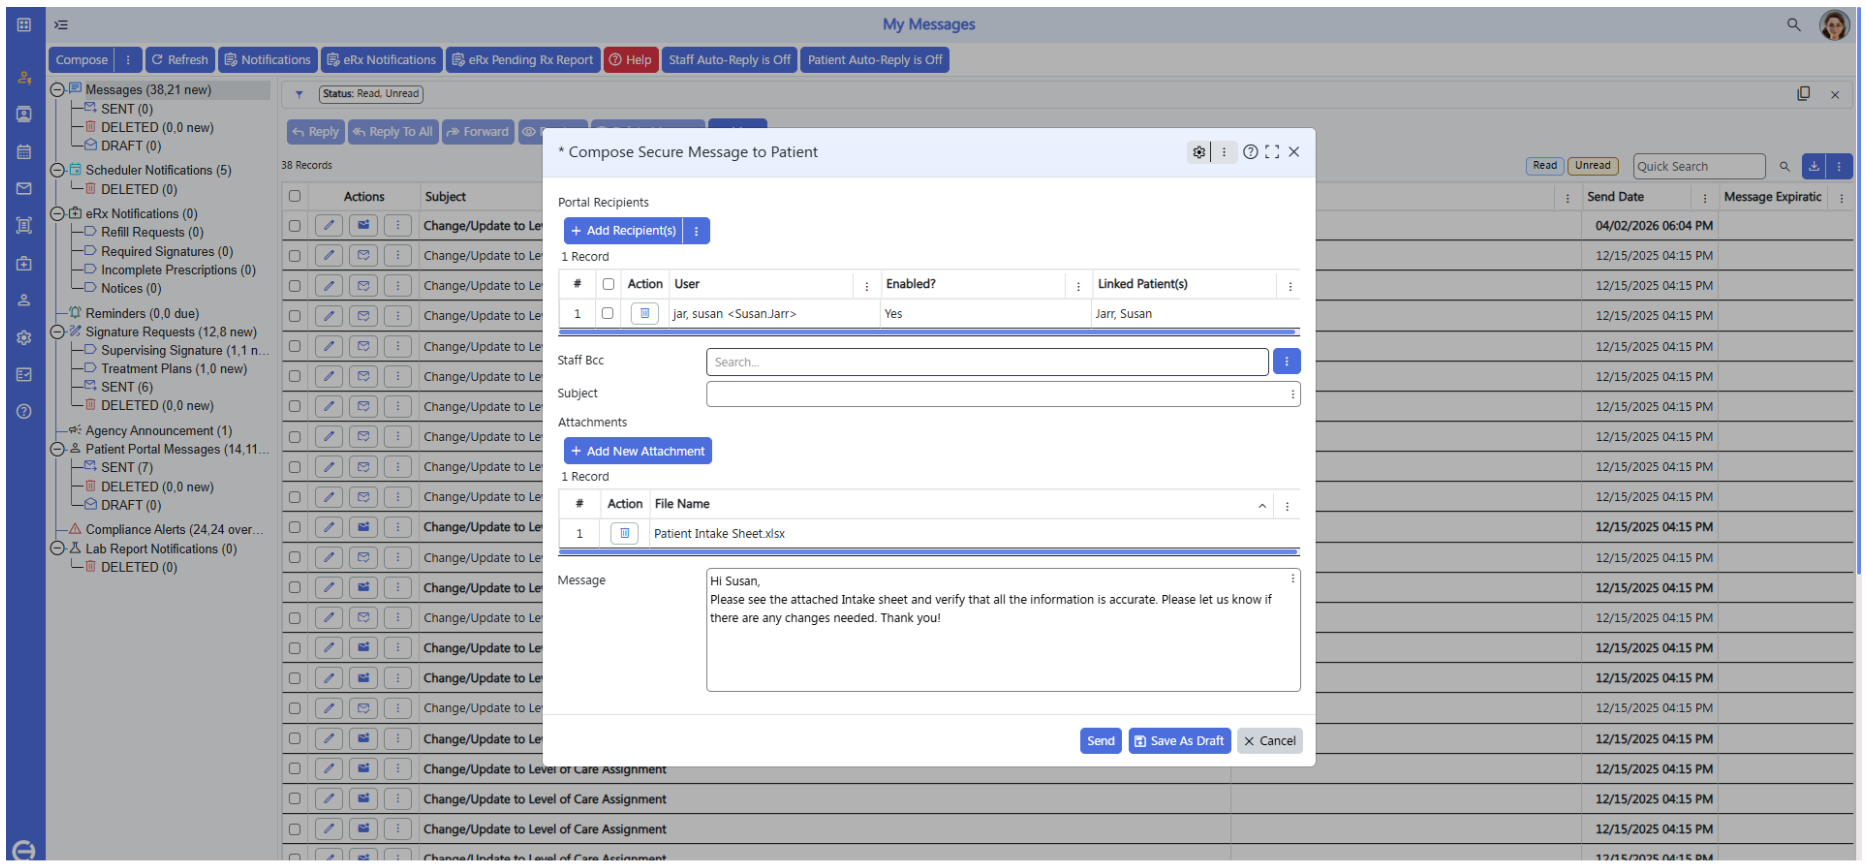Click Reply To All button

pos(393,132)
